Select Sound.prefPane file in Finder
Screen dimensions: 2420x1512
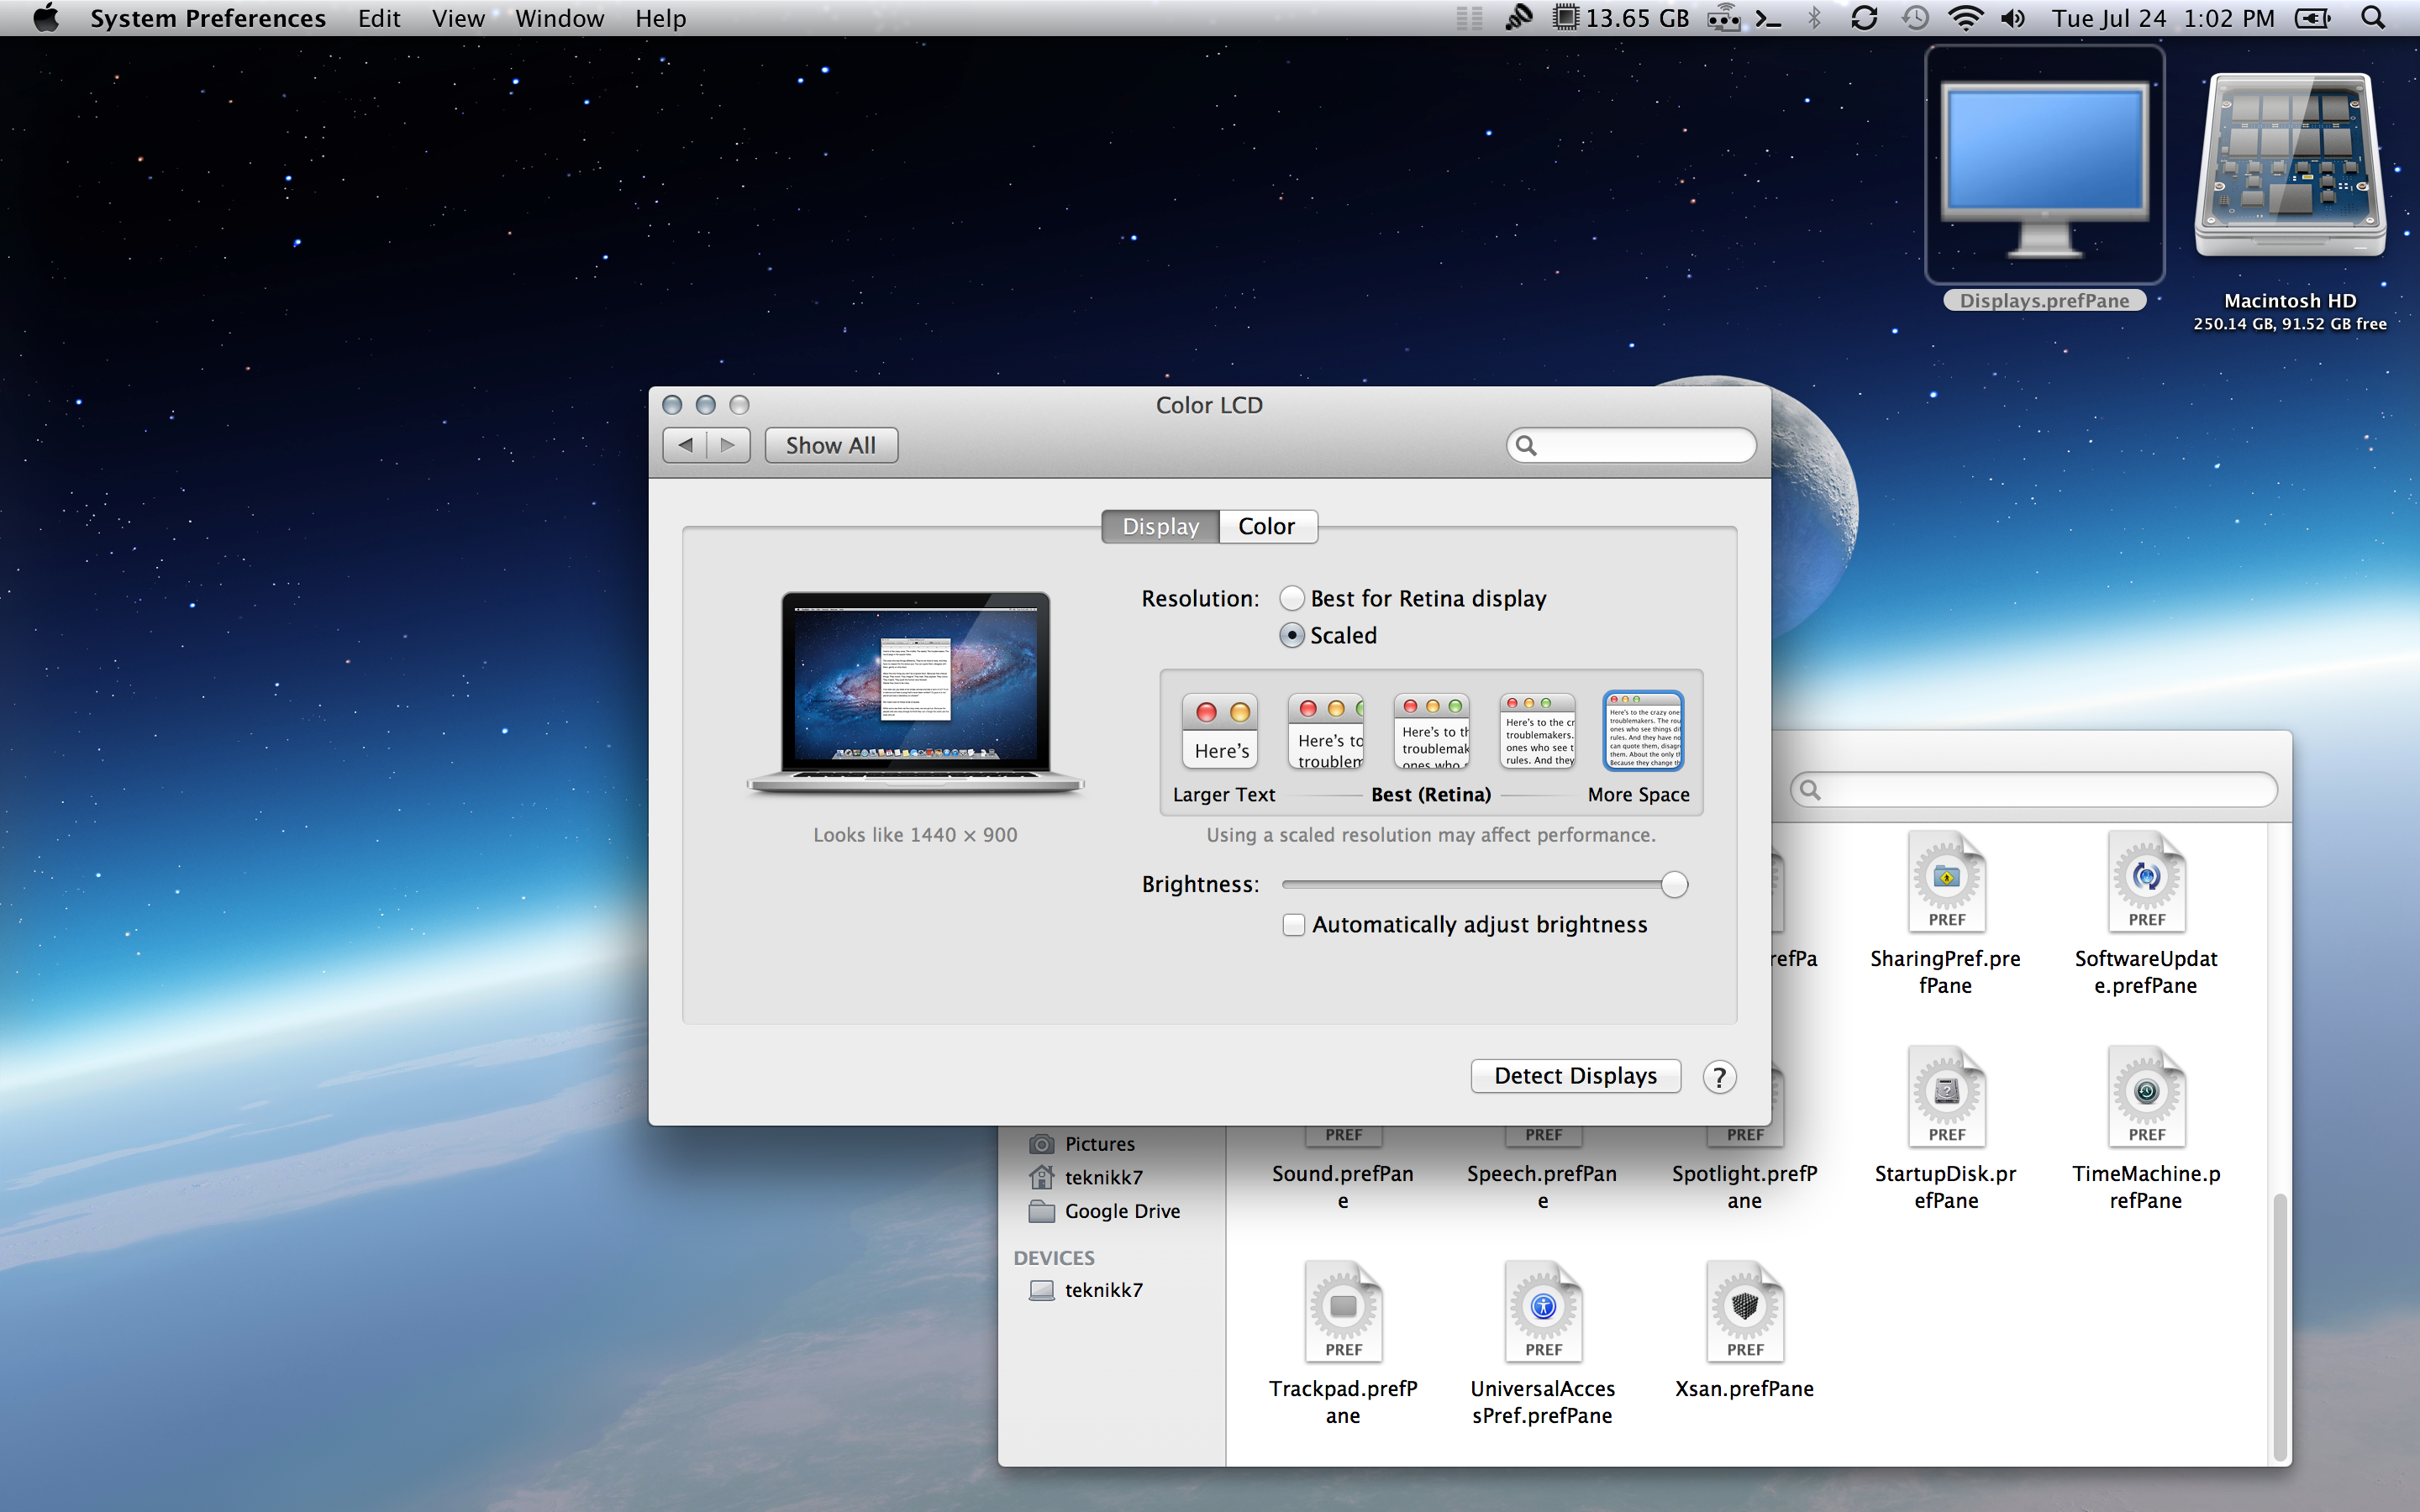[1343, 1170]
